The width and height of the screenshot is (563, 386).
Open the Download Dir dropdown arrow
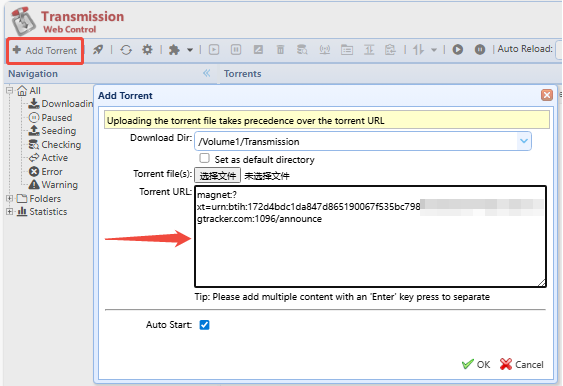point(524,141)
